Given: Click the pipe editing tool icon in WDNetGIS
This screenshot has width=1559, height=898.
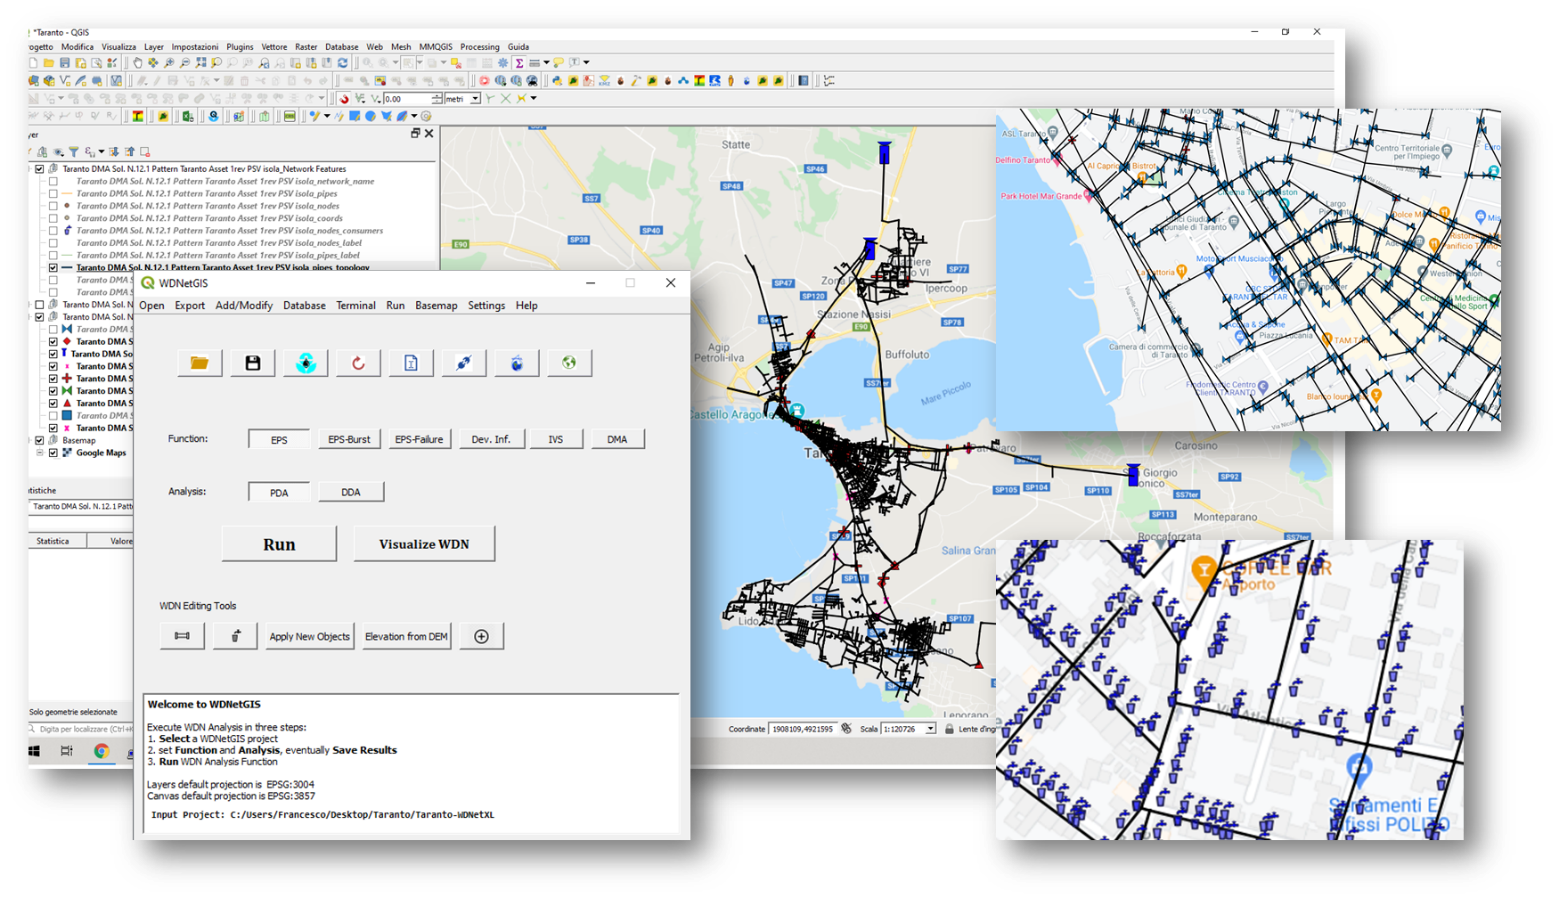Looking at the screenshot, I should [x=182, y=636].
